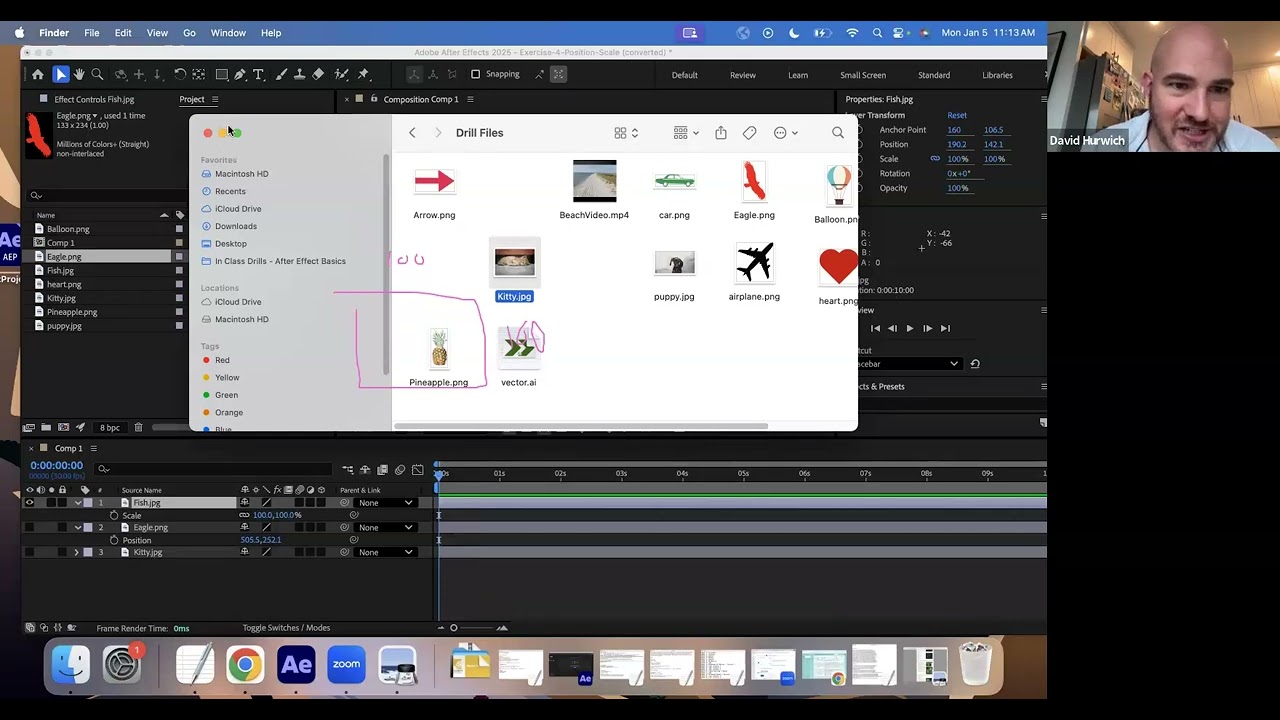Screen dimensions: 1280x720
Task: Click the Scale stopwatch in timeline
Action: (x=114, y=515)
